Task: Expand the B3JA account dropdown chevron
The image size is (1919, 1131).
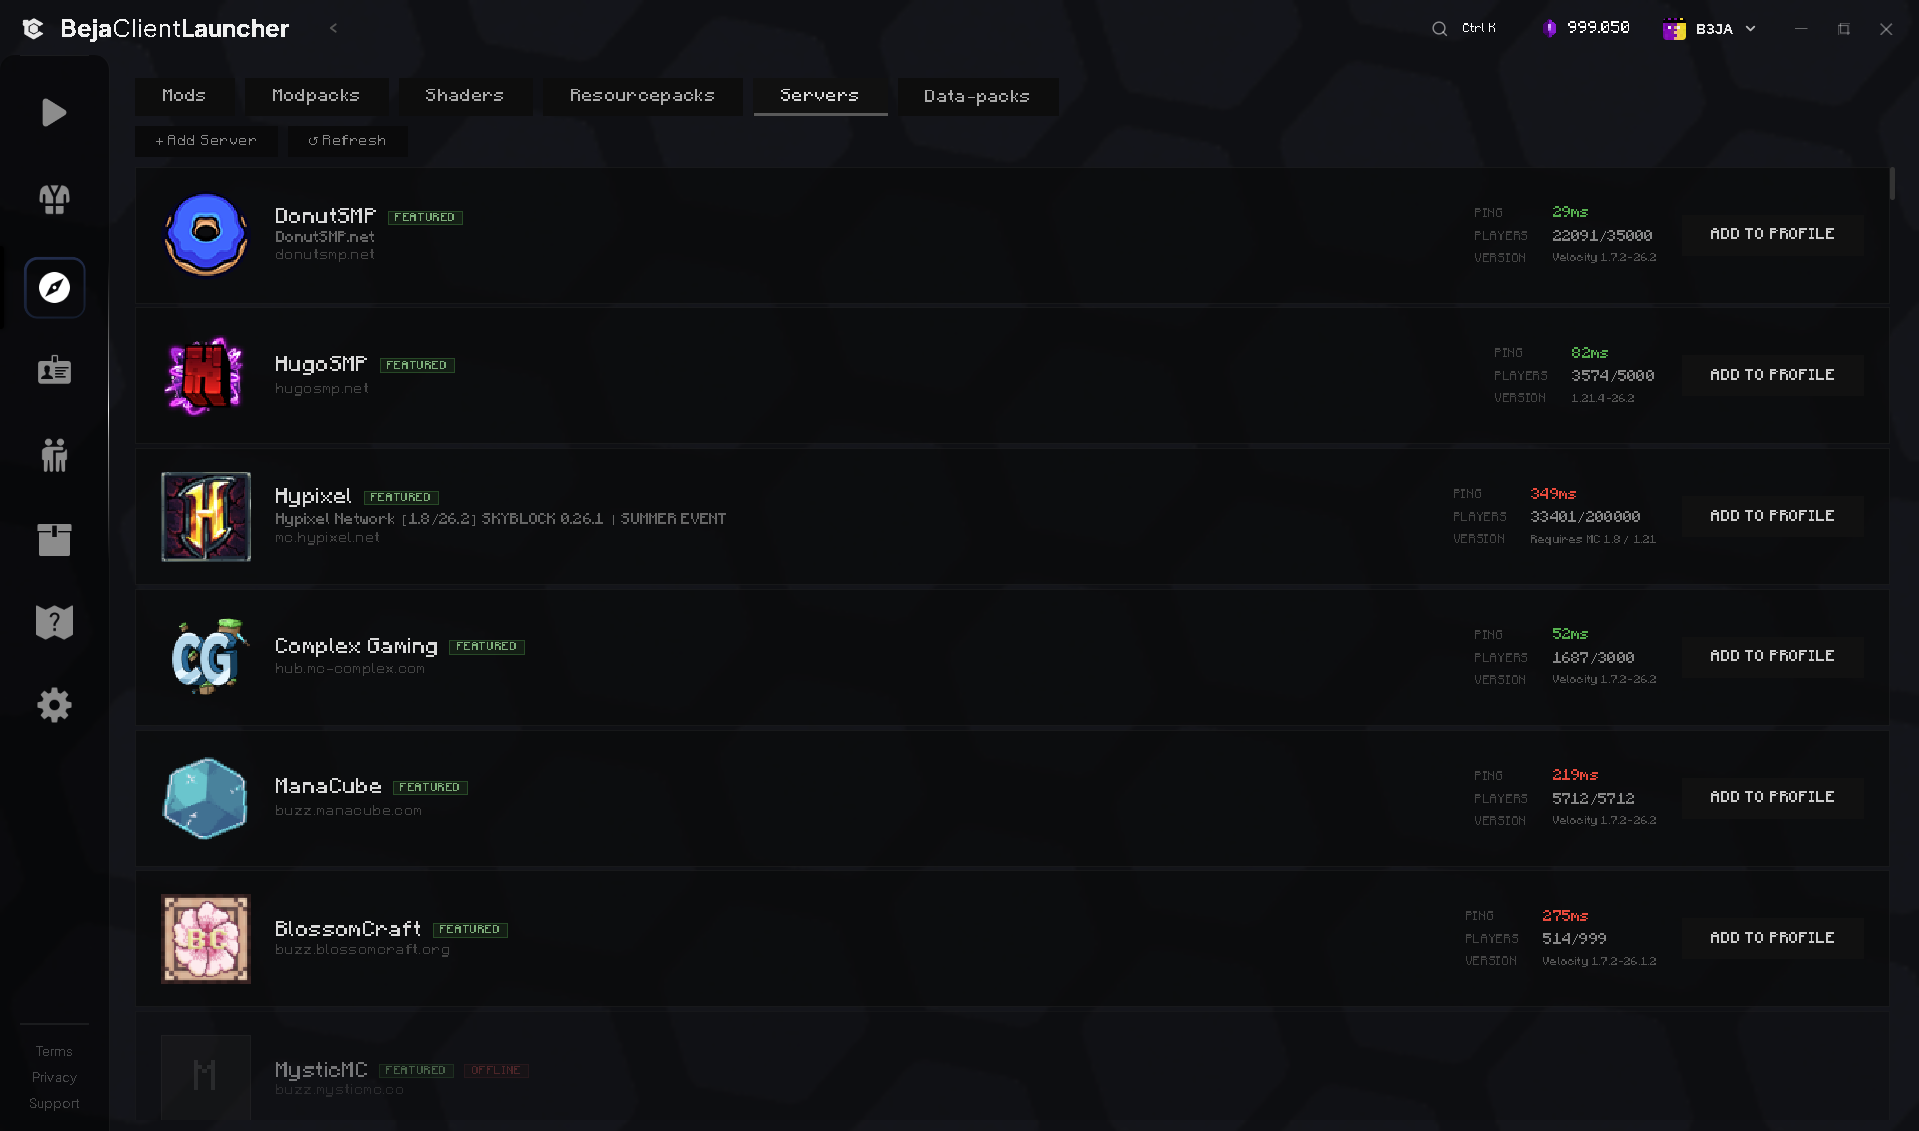Action: [x=1750, y=29]
